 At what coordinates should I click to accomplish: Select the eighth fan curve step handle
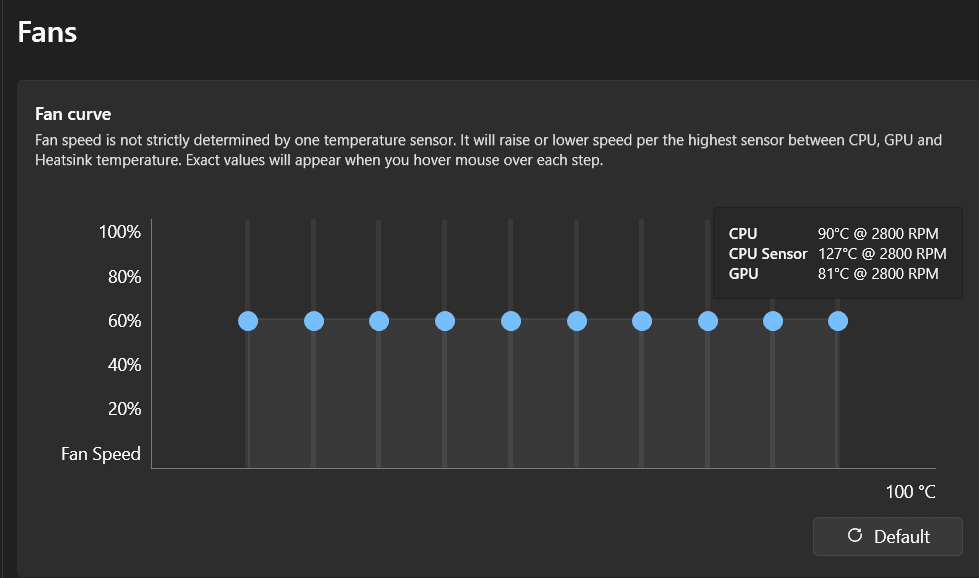[708, 321]
